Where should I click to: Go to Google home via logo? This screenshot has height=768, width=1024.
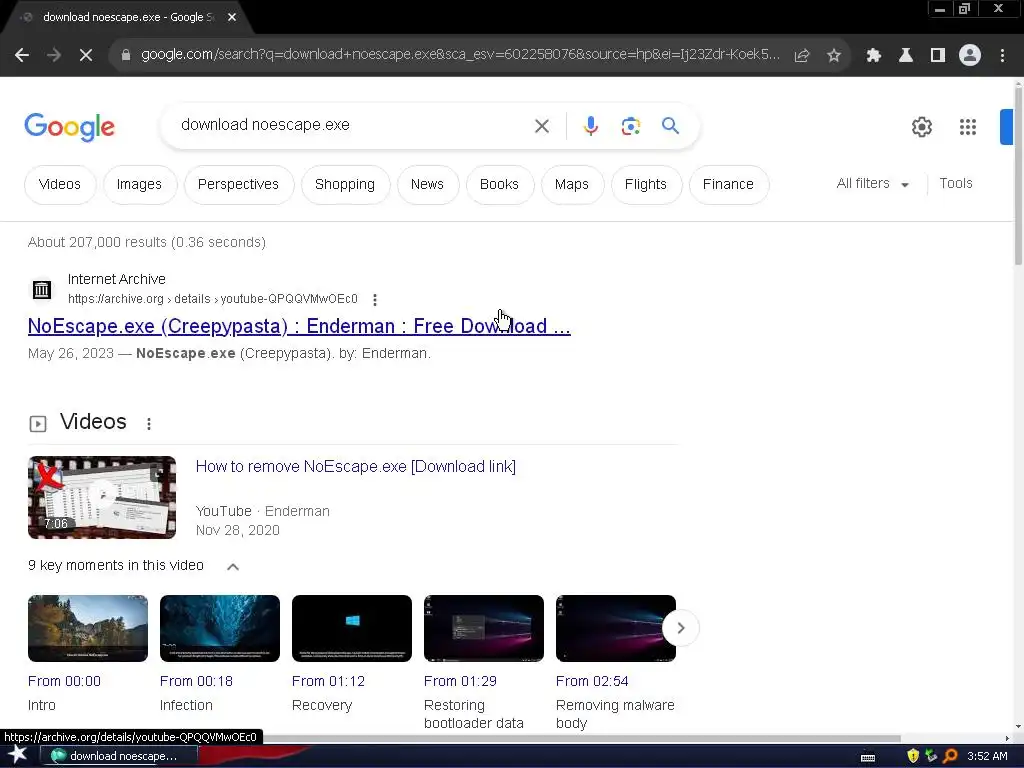click(x=69, y=127)
